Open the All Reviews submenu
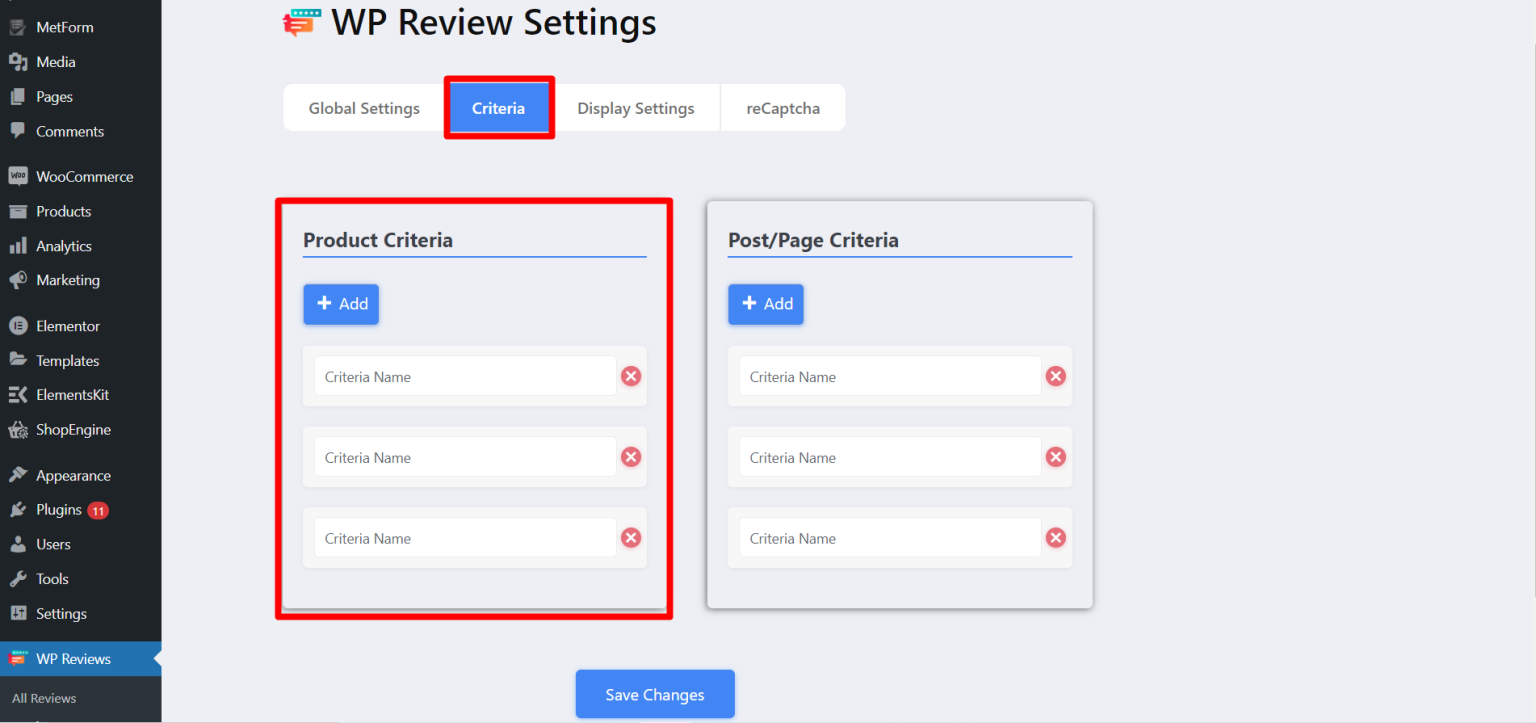This screenshot has height=723, width=1536. coord(44,698)
